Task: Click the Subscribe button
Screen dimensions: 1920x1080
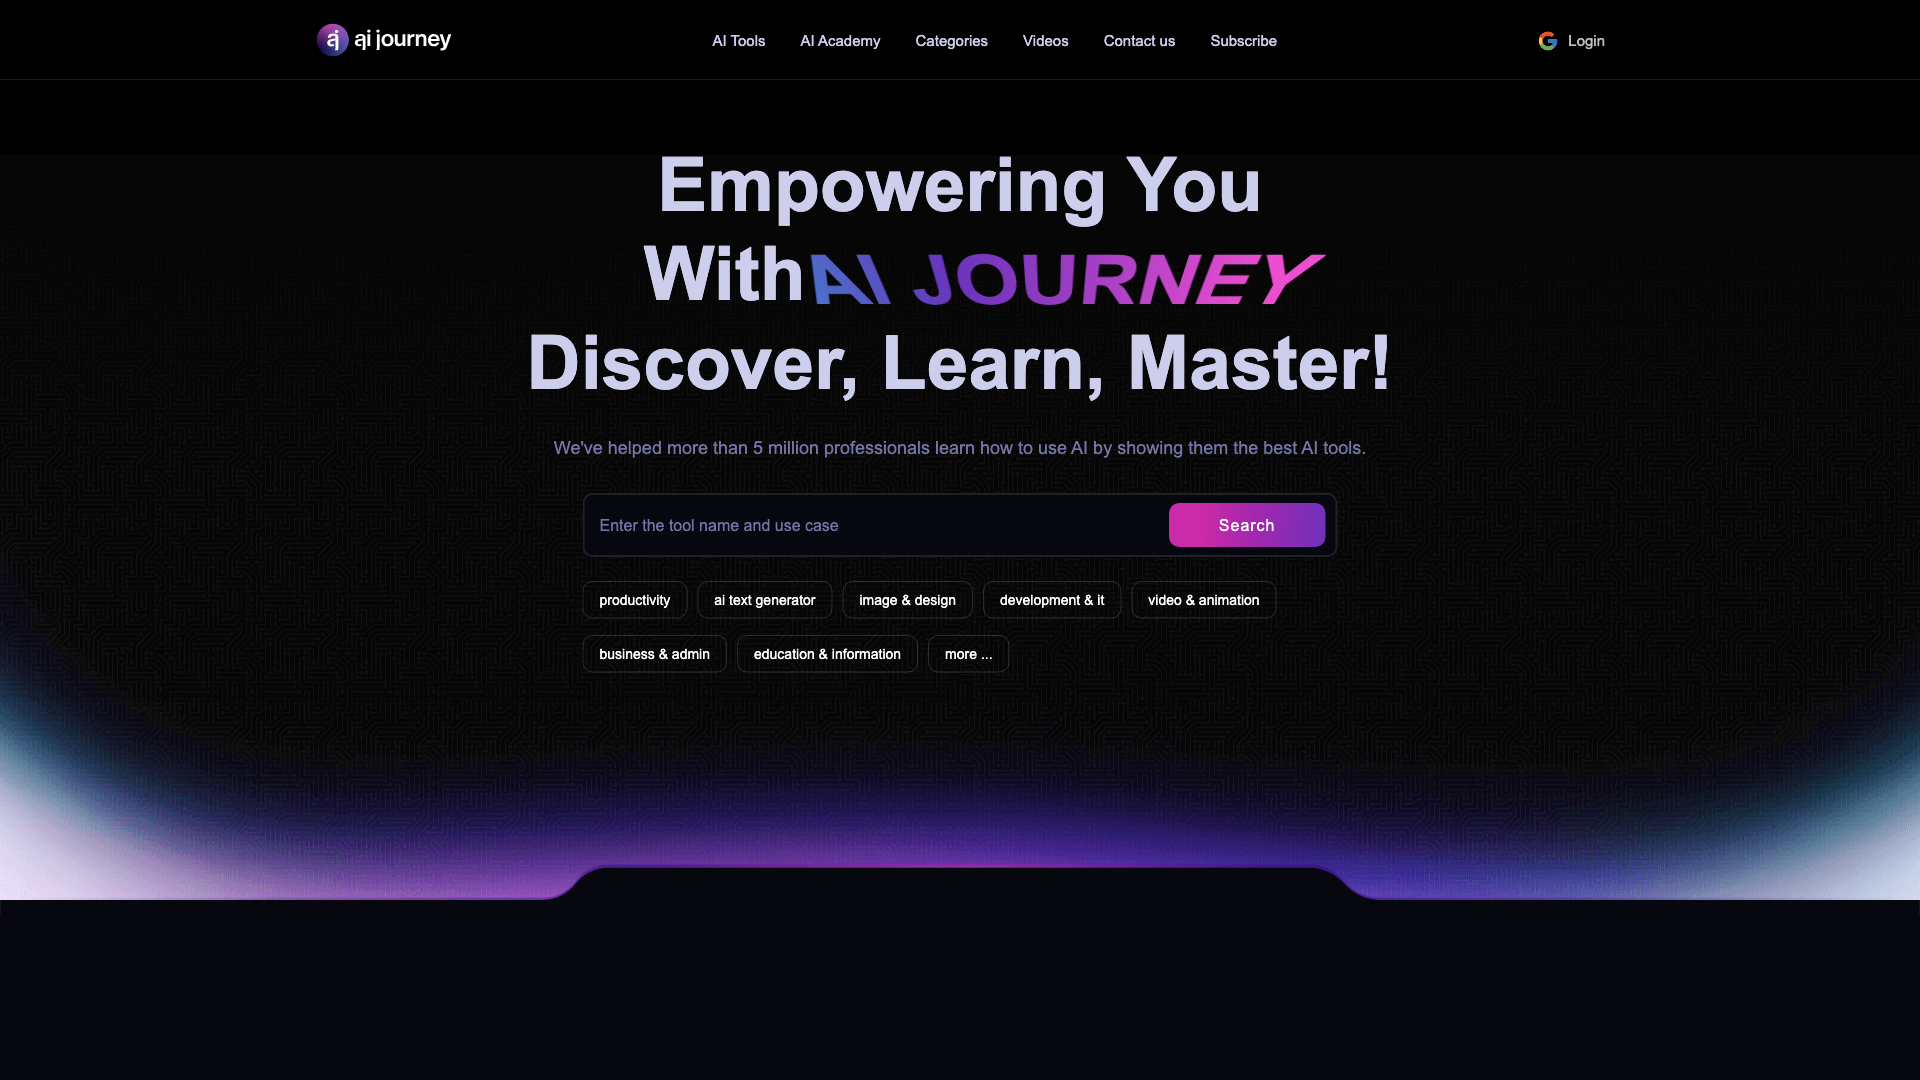Action: click(x=1242, y=40)
